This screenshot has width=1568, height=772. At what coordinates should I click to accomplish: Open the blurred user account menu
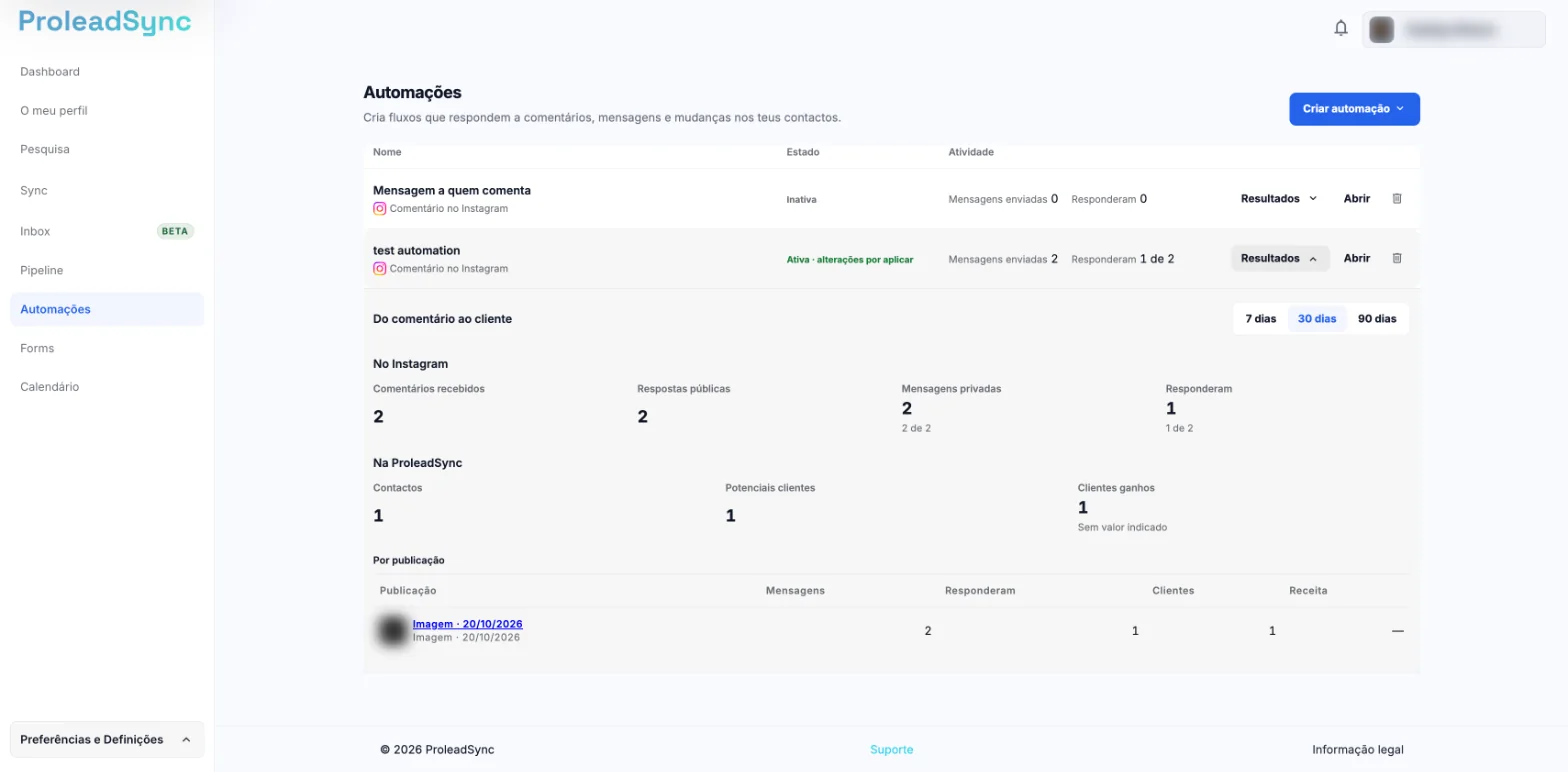pyautogui.click(x=1453, y=30)
